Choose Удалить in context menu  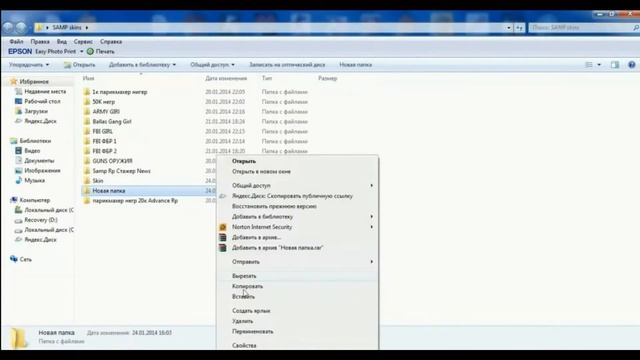point(242,321)
